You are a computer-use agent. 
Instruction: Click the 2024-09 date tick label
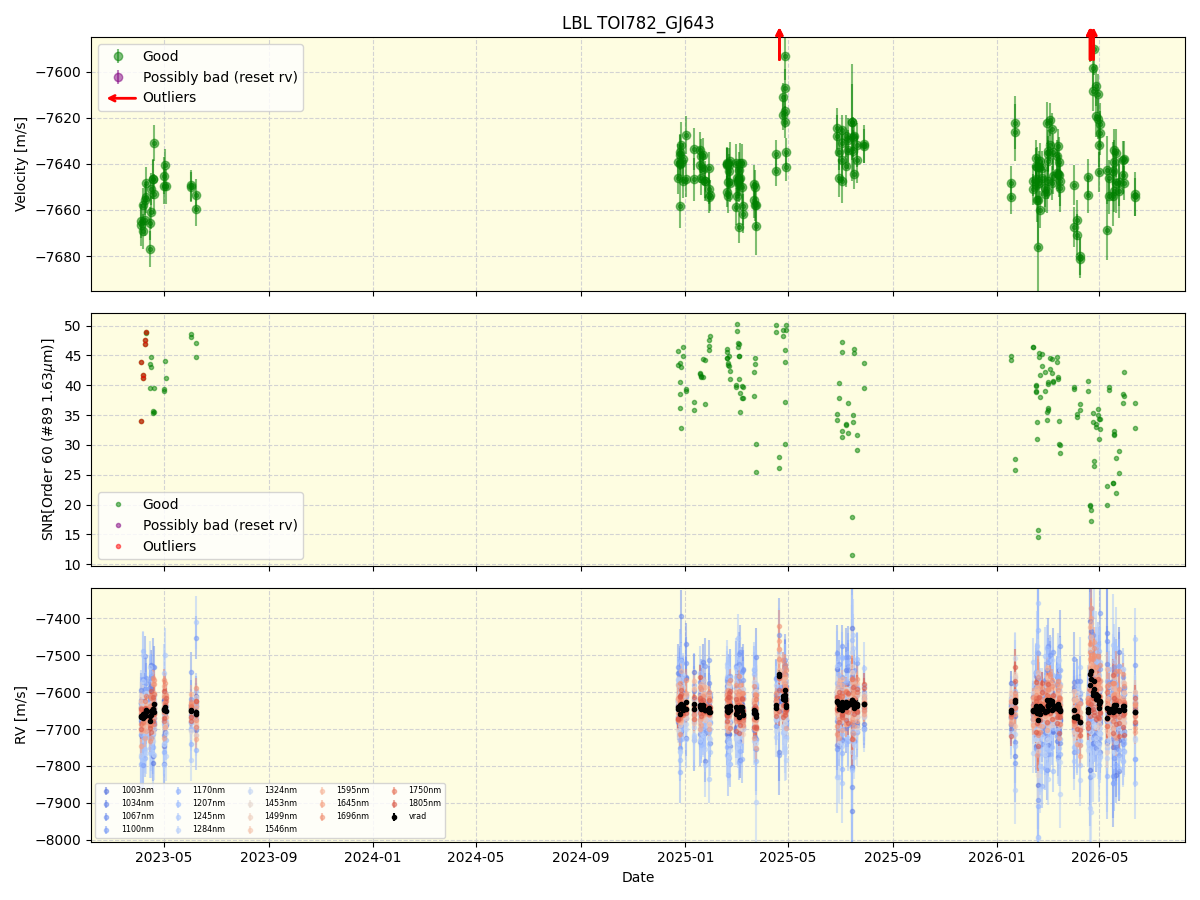581,857
